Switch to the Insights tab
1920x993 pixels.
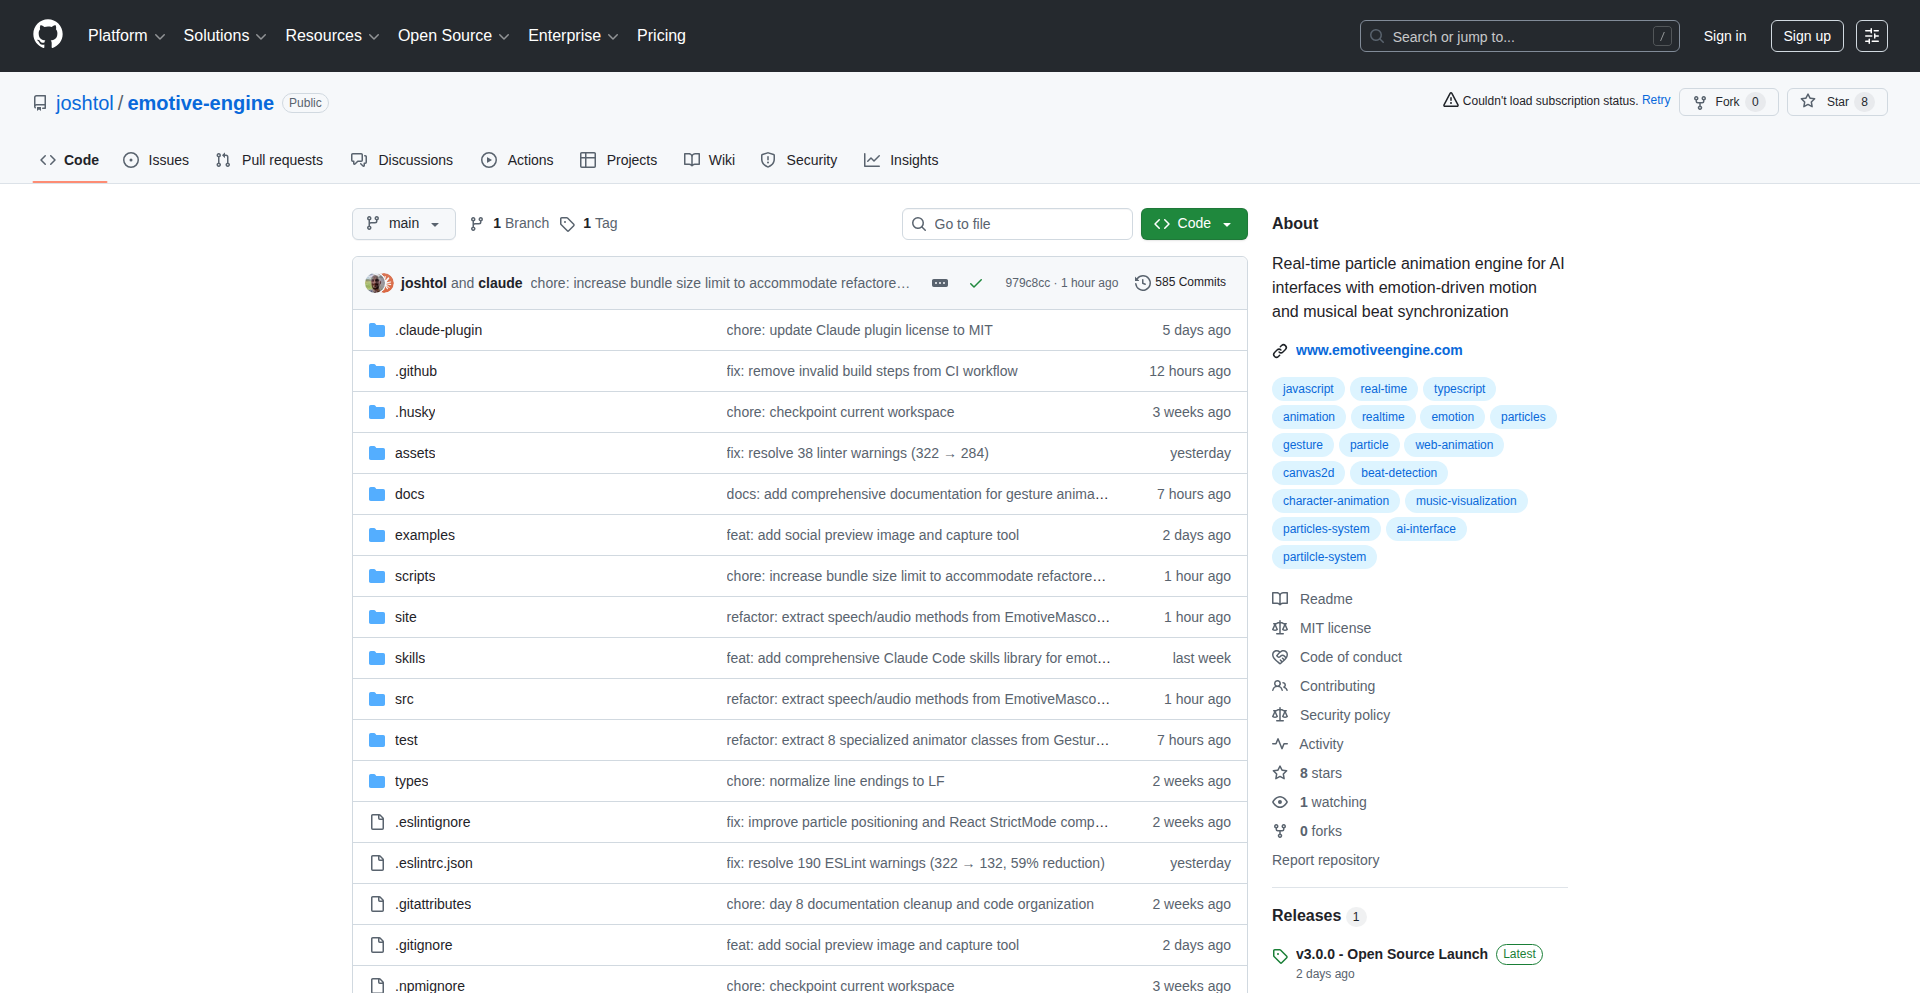click(x=901, y=160)
